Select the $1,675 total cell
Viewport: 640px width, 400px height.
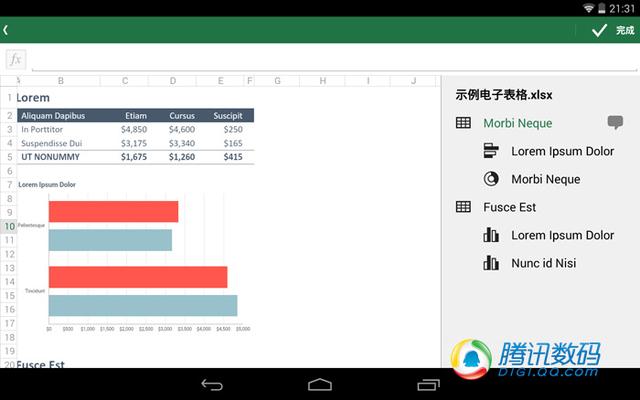tap(134, 157)
